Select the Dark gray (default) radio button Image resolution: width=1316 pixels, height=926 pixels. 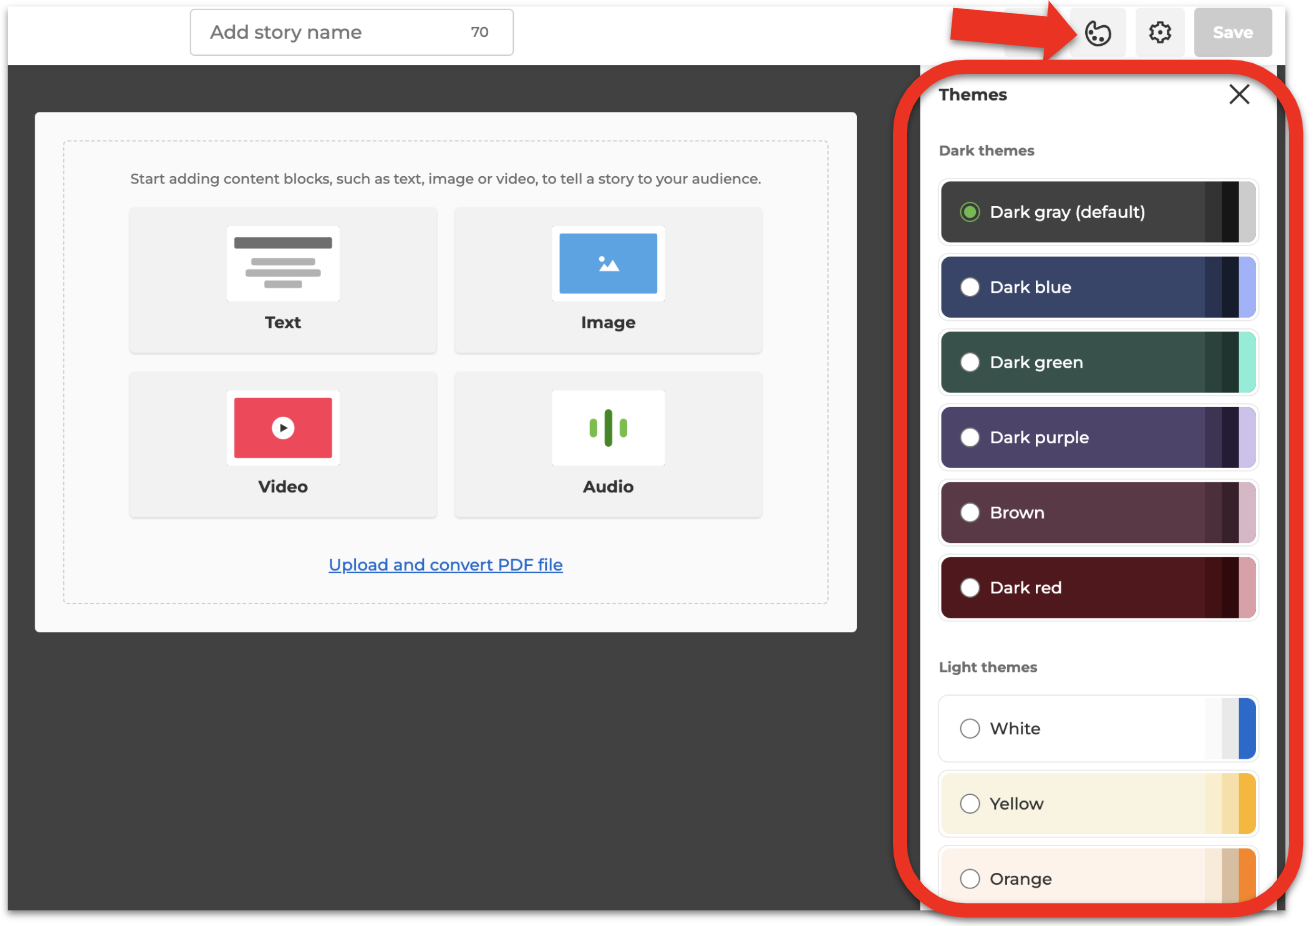(x=969, y=212)
